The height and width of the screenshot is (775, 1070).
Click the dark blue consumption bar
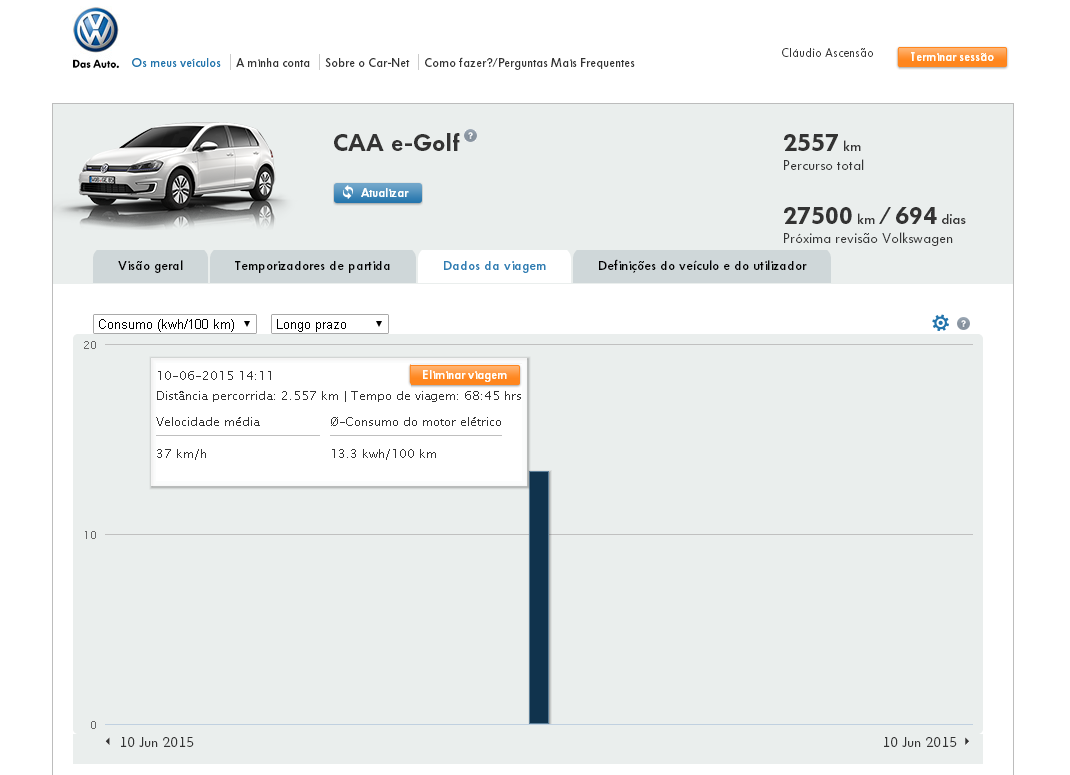pyautogui.click(x=539, y=597)
